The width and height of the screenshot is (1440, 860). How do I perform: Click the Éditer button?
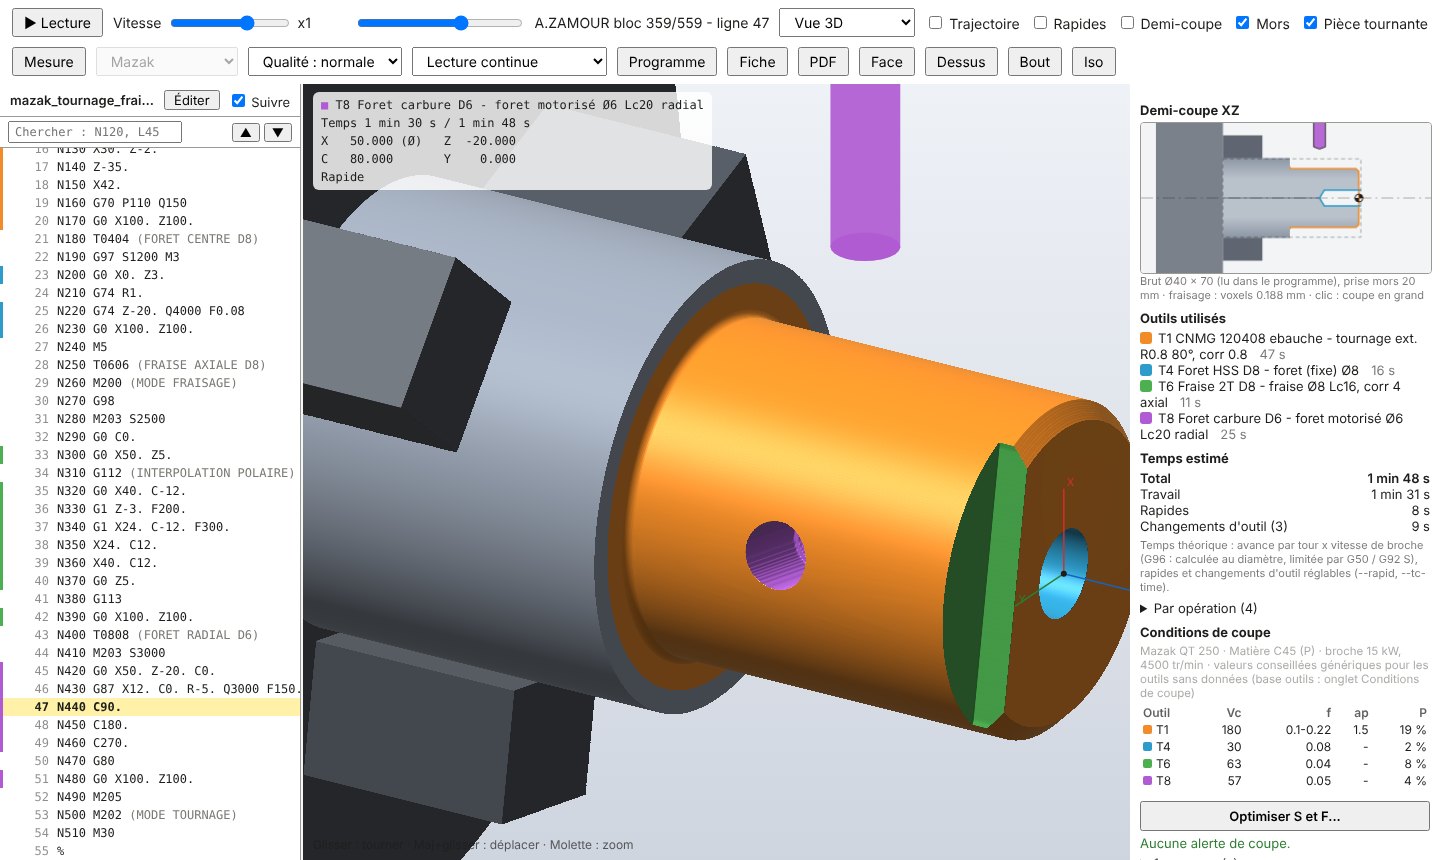[x=191, y=100]
